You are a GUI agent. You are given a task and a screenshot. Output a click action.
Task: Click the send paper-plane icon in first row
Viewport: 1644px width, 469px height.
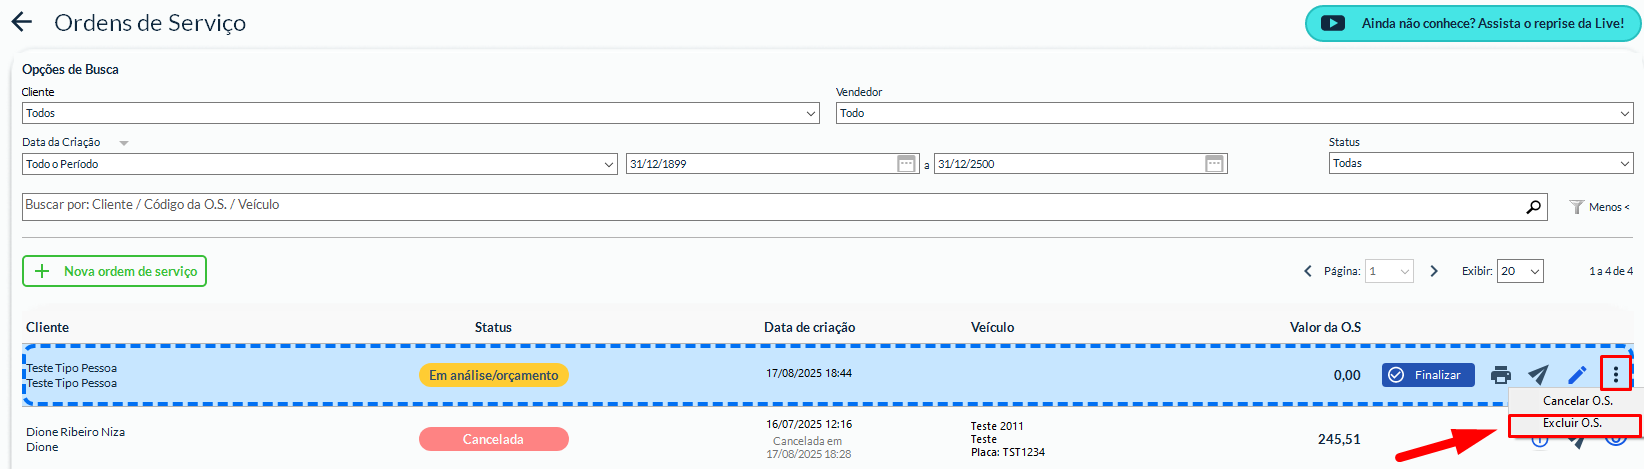[x=1538, y=375]
